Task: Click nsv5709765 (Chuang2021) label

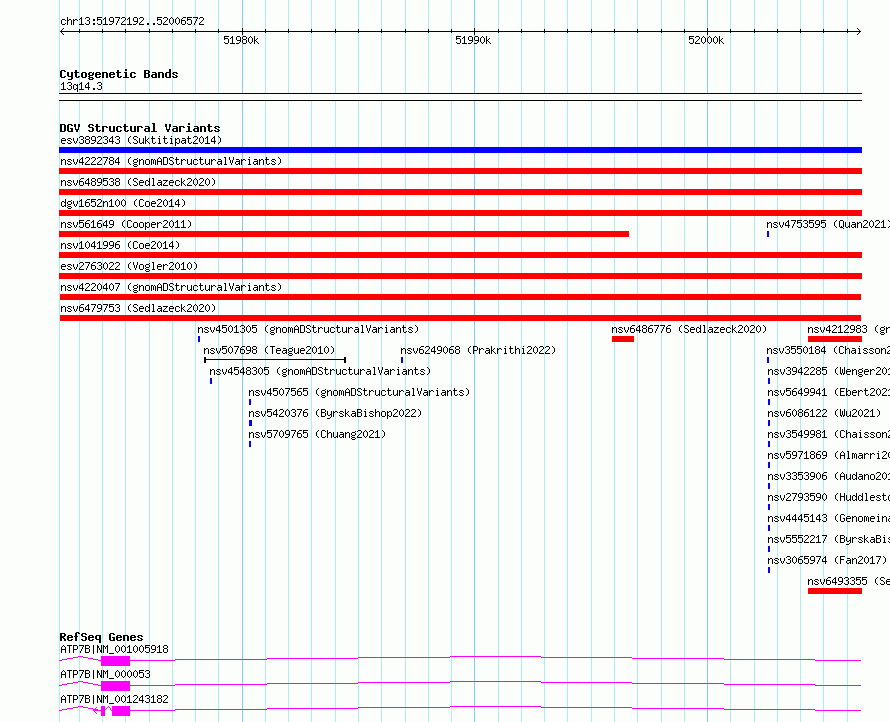Action: pos(317,434)
